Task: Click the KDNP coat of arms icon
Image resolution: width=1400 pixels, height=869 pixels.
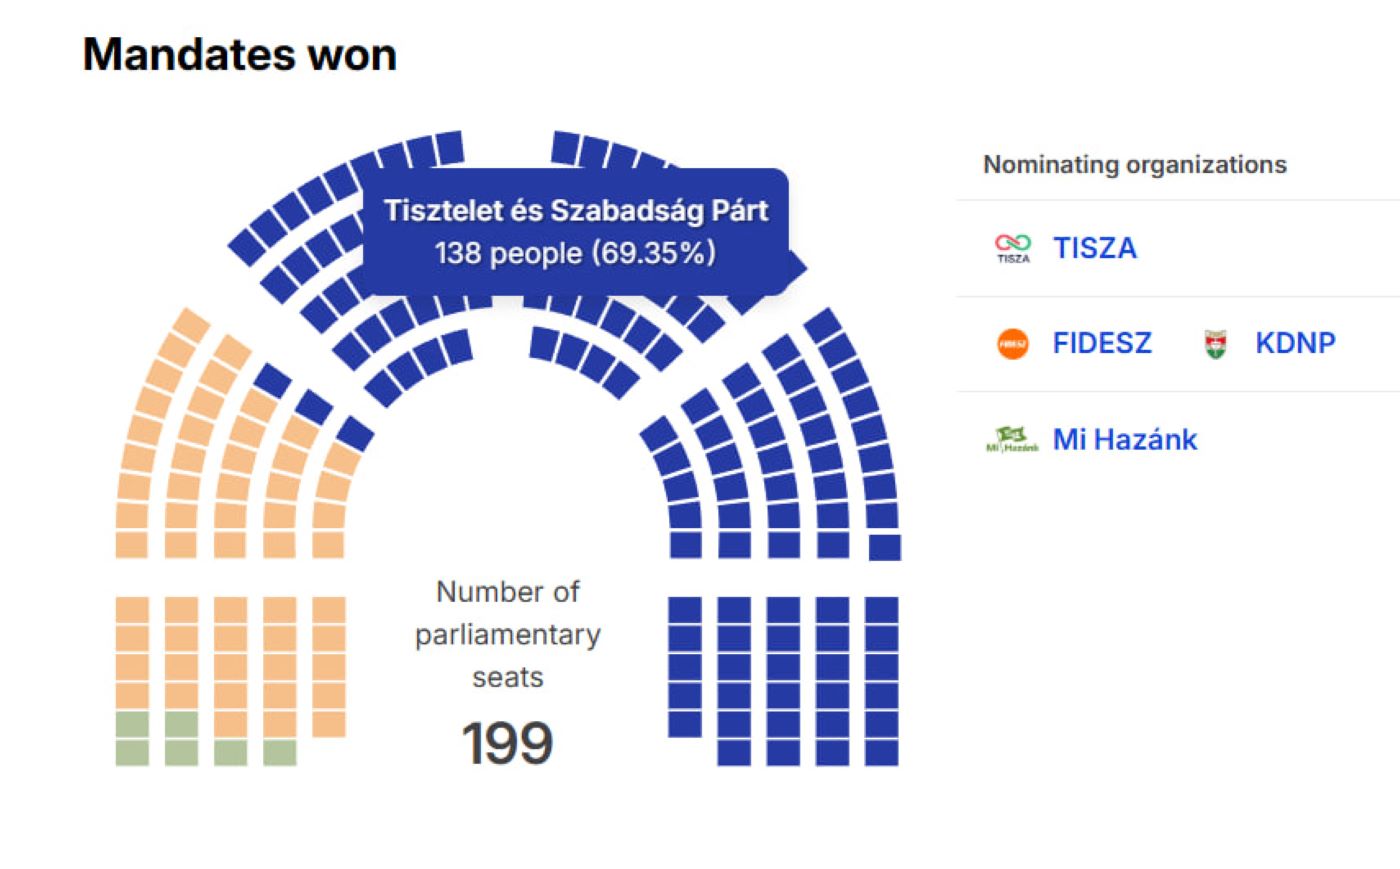Action: [x=1215, y=344]
